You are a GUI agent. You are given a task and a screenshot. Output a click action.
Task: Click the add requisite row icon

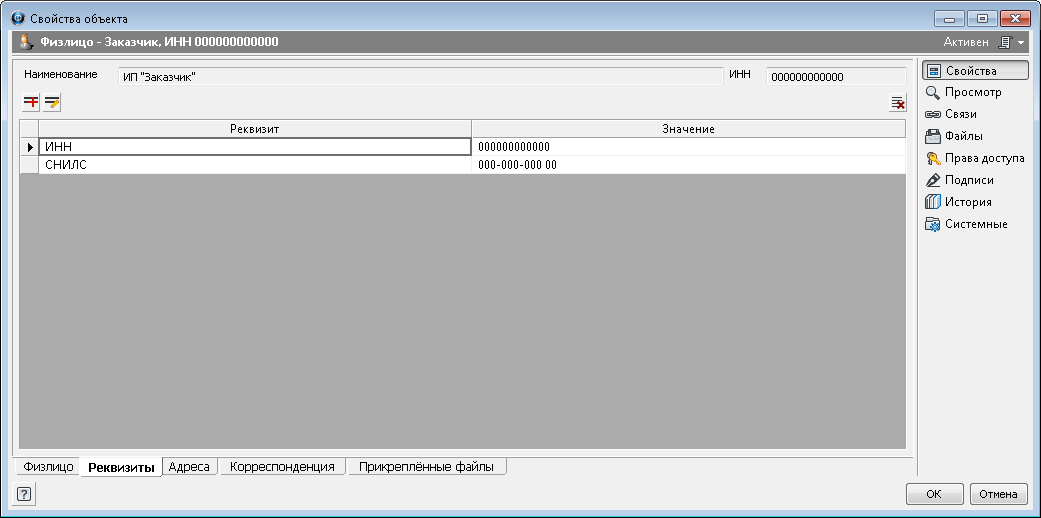point(31,102)
